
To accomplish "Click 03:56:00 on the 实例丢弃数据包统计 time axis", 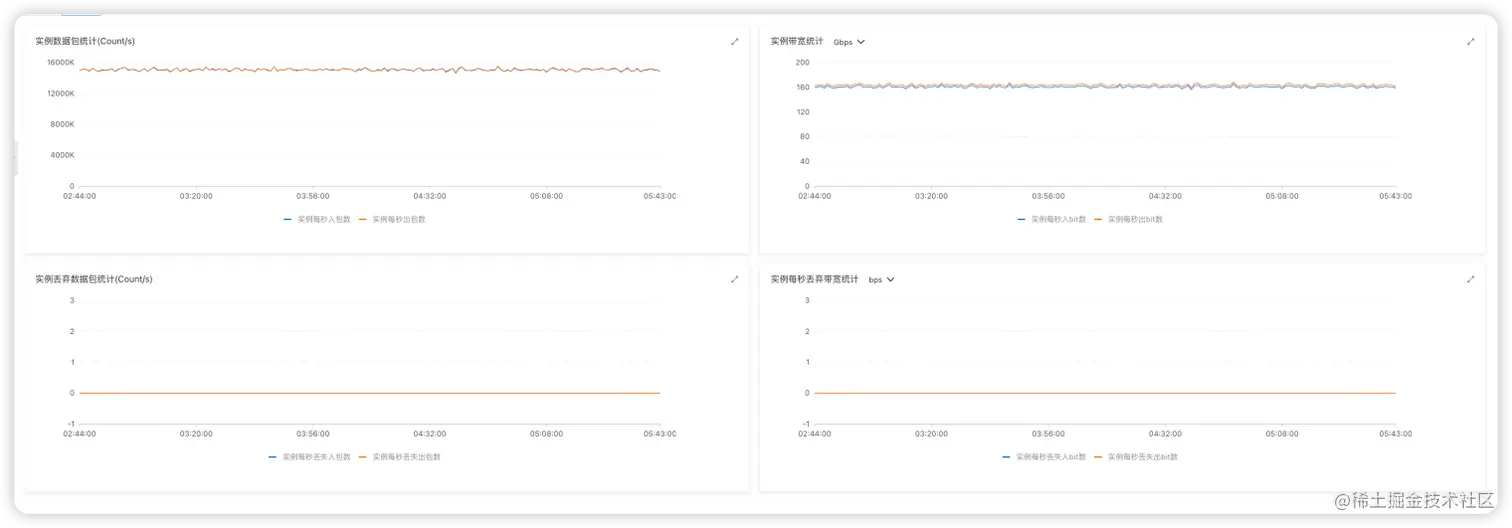I will pyautogui.click(x=313, y=434).
